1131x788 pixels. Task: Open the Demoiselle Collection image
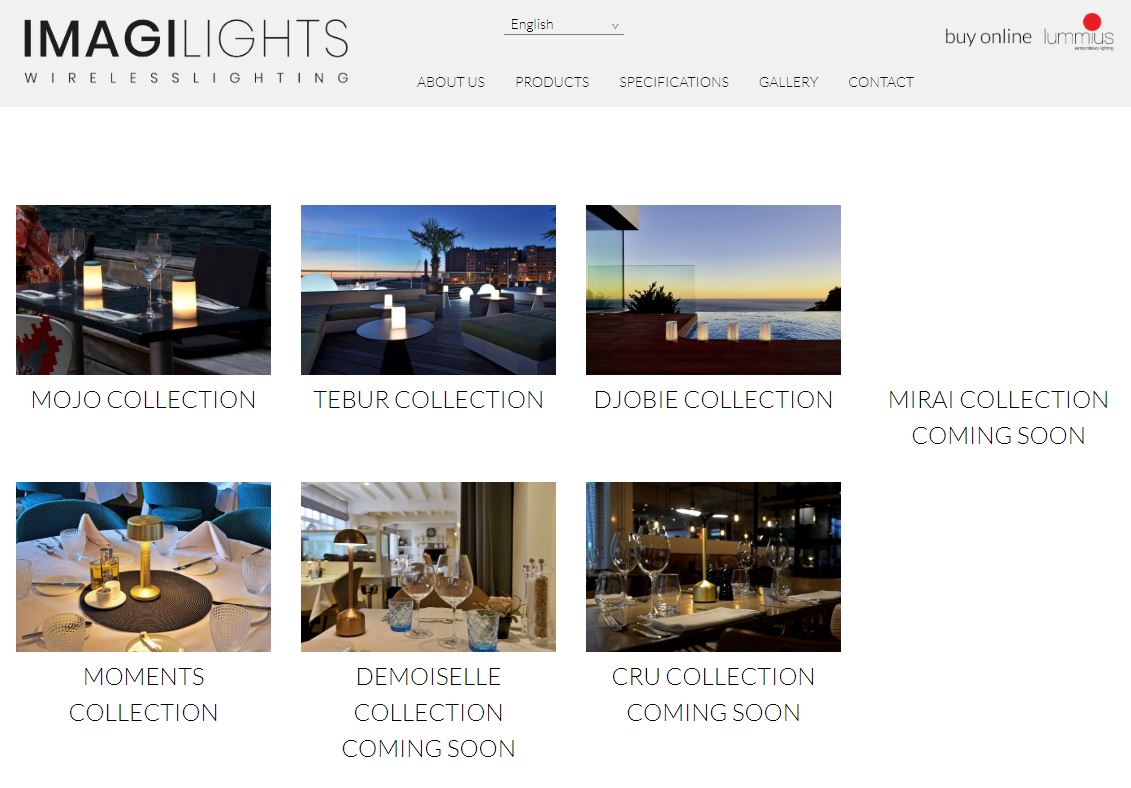tap(428, 567)
